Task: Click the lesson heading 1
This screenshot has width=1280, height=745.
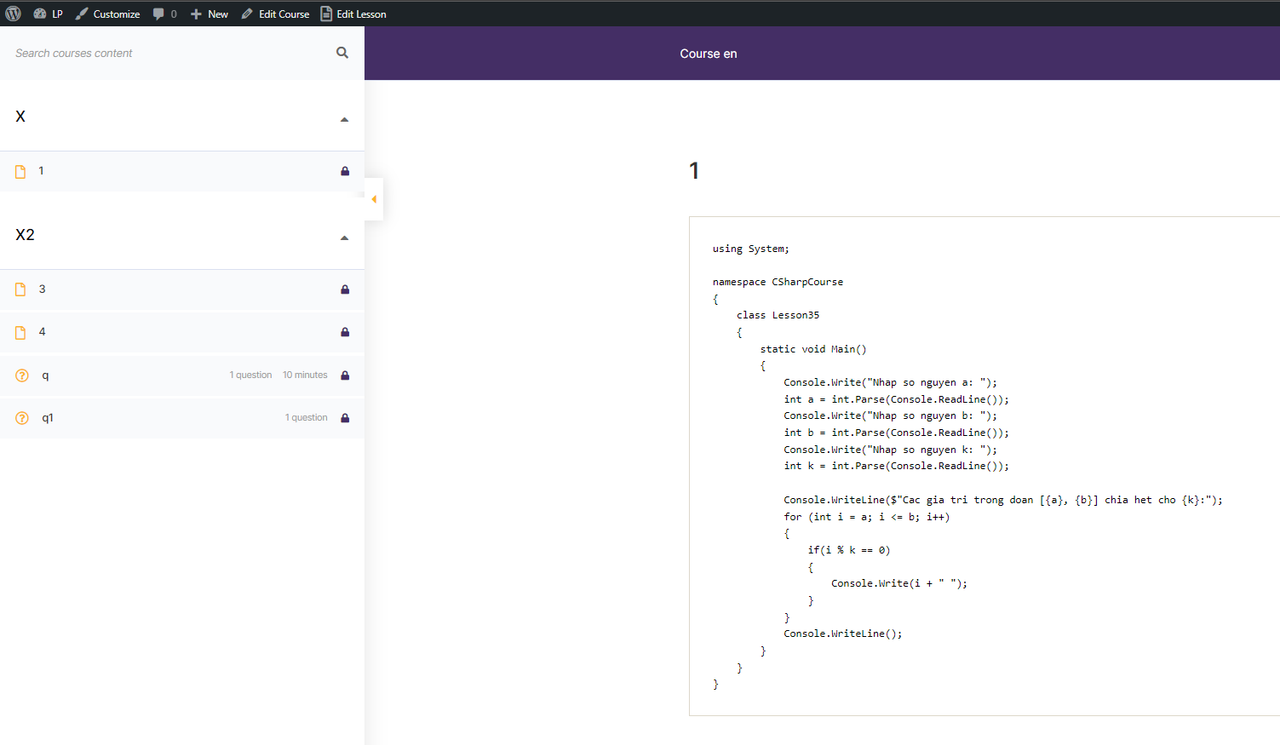Action: 694,171
